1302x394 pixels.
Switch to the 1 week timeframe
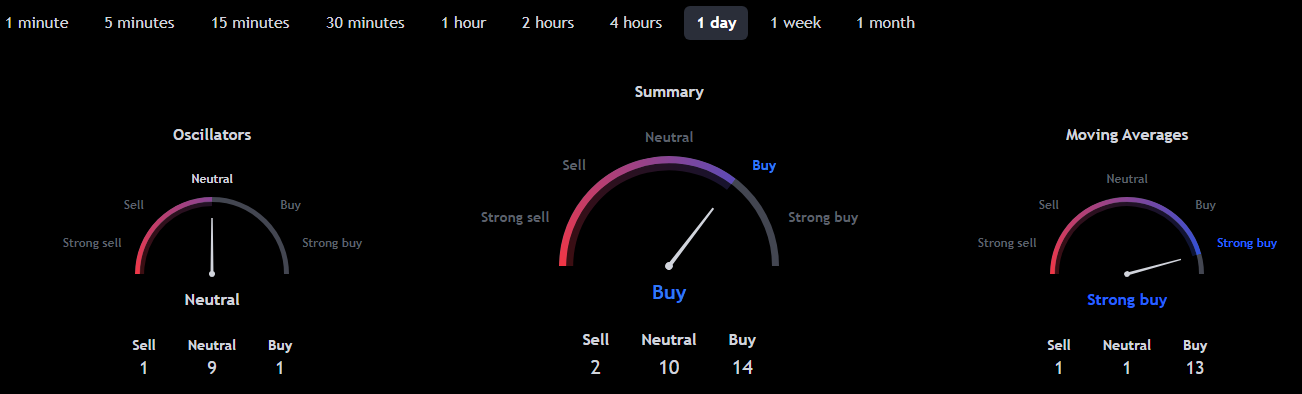click(796, 23)
